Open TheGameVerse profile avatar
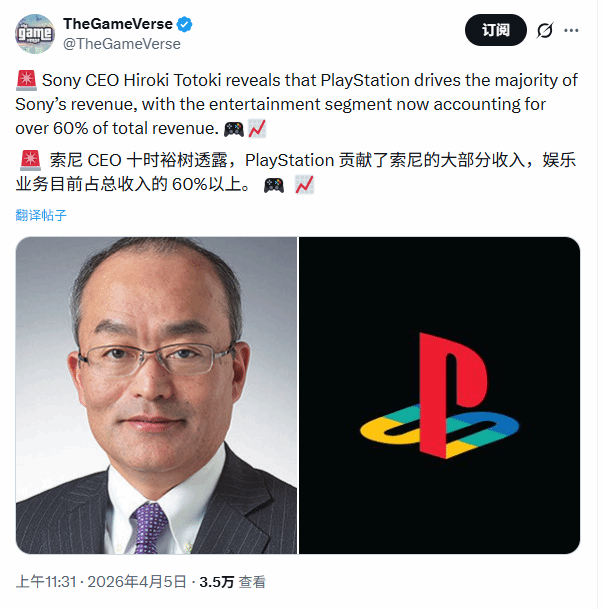The height and width of the screenshot is (609, 602). (35, 34)
